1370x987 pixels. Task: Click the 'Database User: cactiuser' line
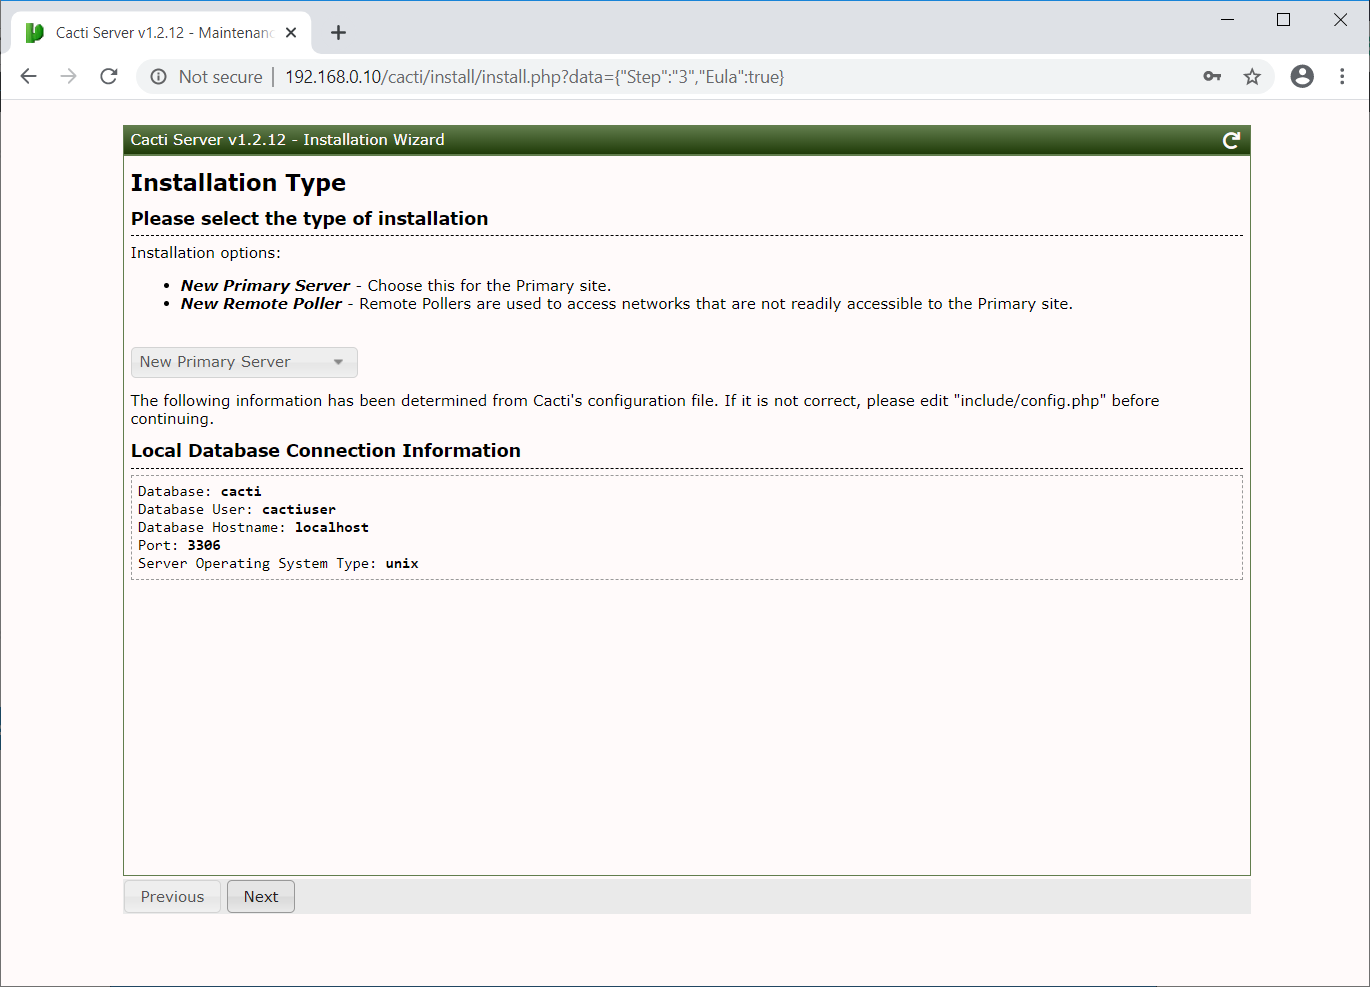click(x=237, y=509)
